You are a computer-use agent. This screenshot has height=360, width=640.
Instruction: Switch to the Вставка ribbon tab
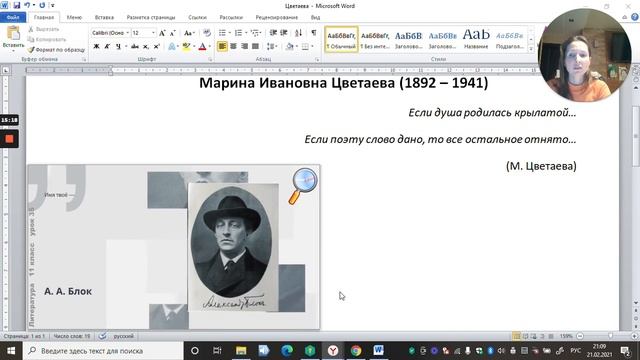pos(104,18)
